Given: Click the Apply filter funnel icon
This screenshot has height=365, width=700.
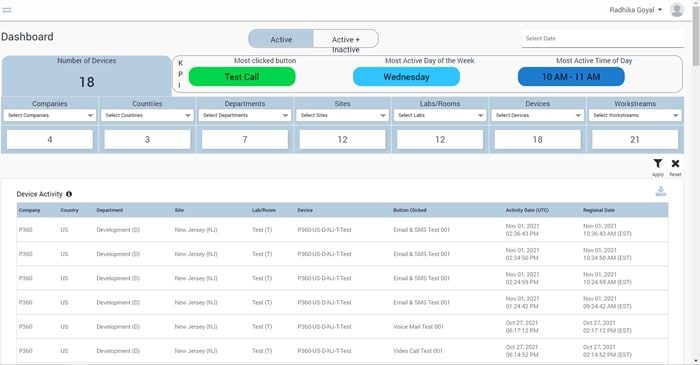Looking at the screenshot, I should [658, 164].
